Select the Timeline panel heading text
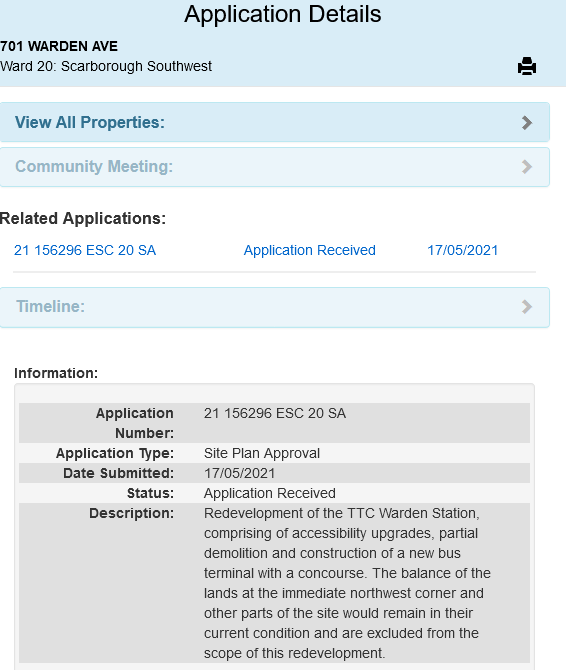566x670 pixels. (x=50, y=306)
